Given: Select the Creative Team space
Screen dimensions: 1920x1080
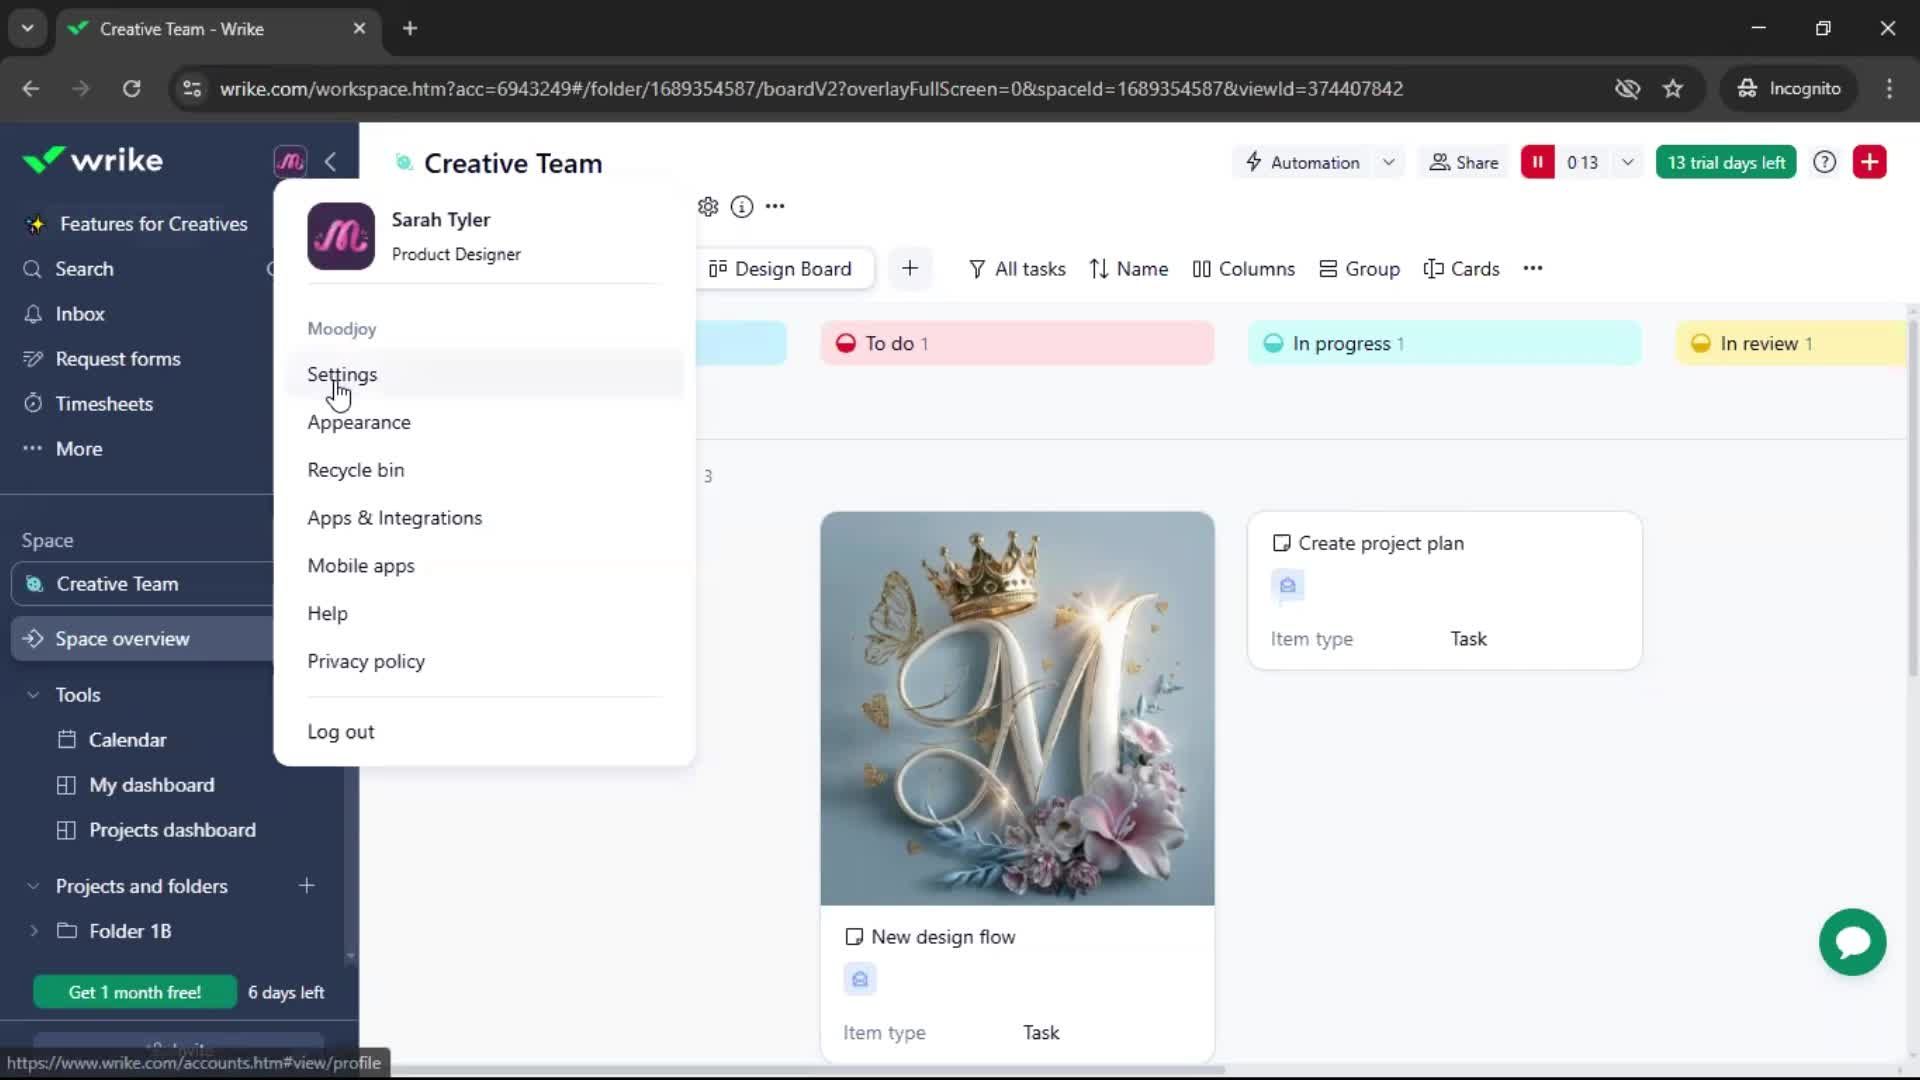Looking at the screenshot, I should 142,584.
